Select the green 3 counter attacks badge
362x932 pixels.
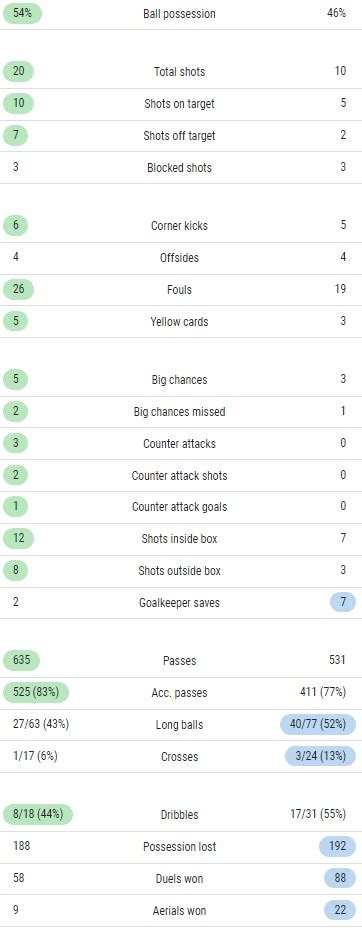pos(18,443)
